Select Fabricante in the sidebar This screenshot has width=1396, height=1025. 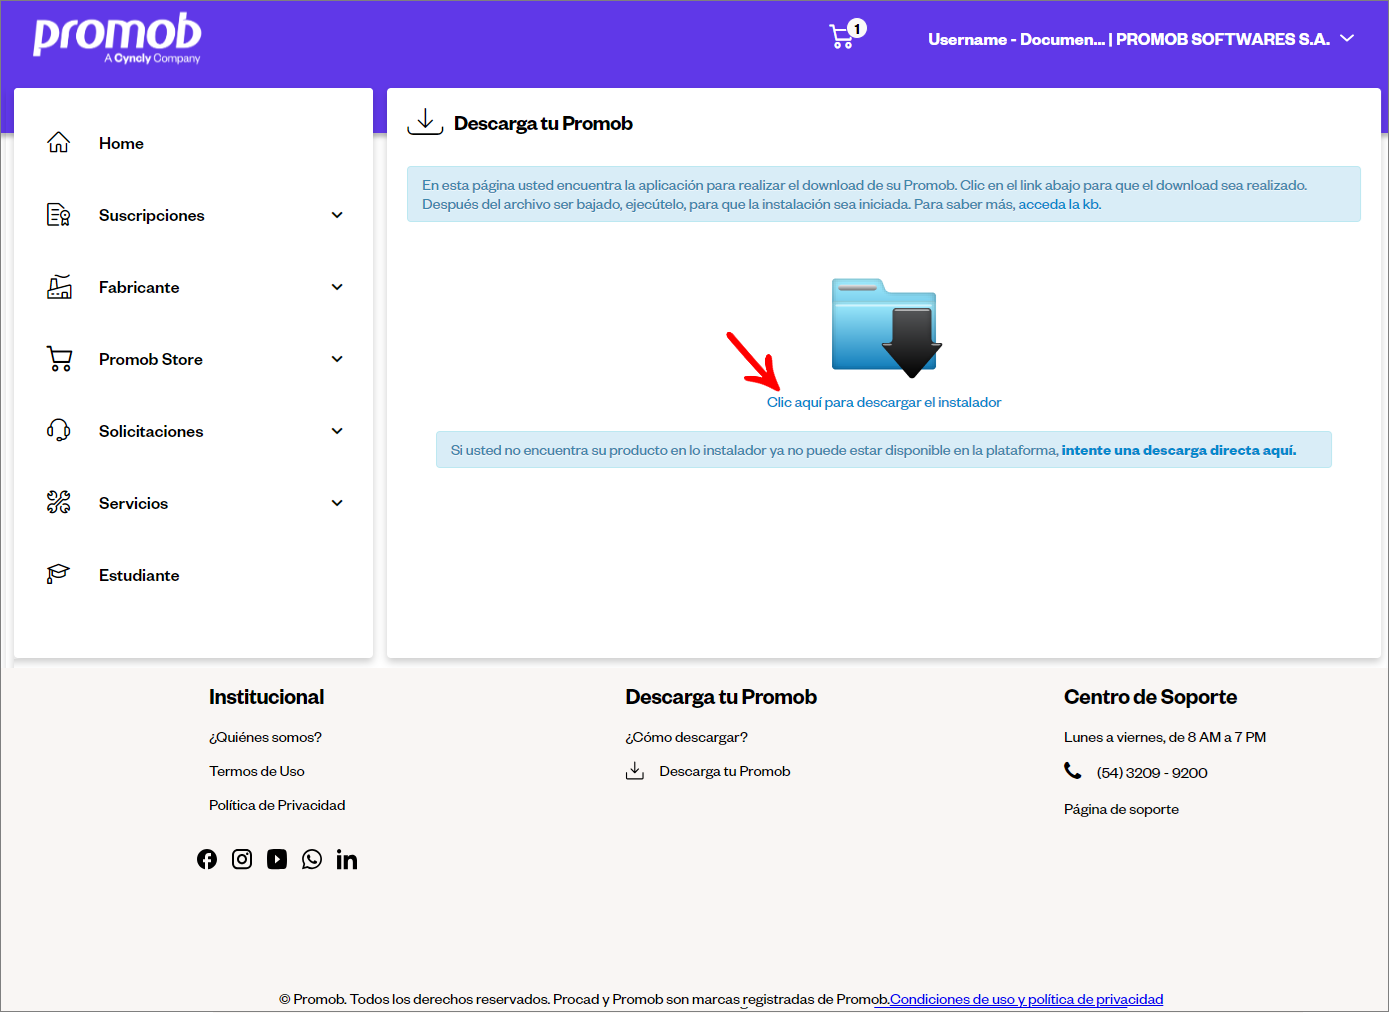point(139,288)
